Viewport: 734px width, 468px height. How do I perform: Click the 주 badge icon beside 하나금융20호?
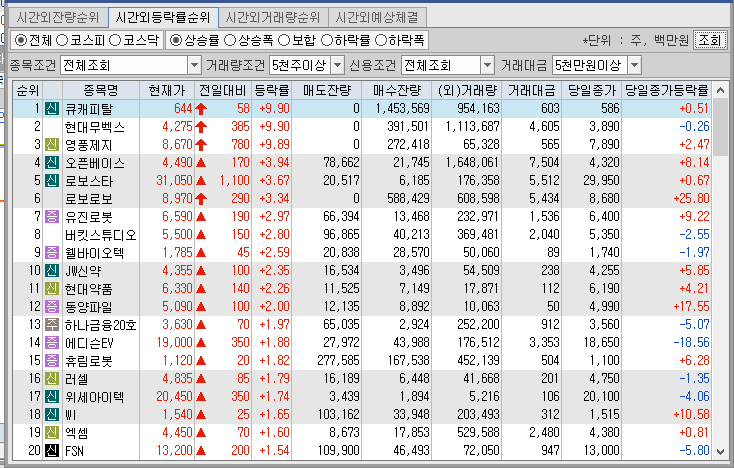[51, 324]
